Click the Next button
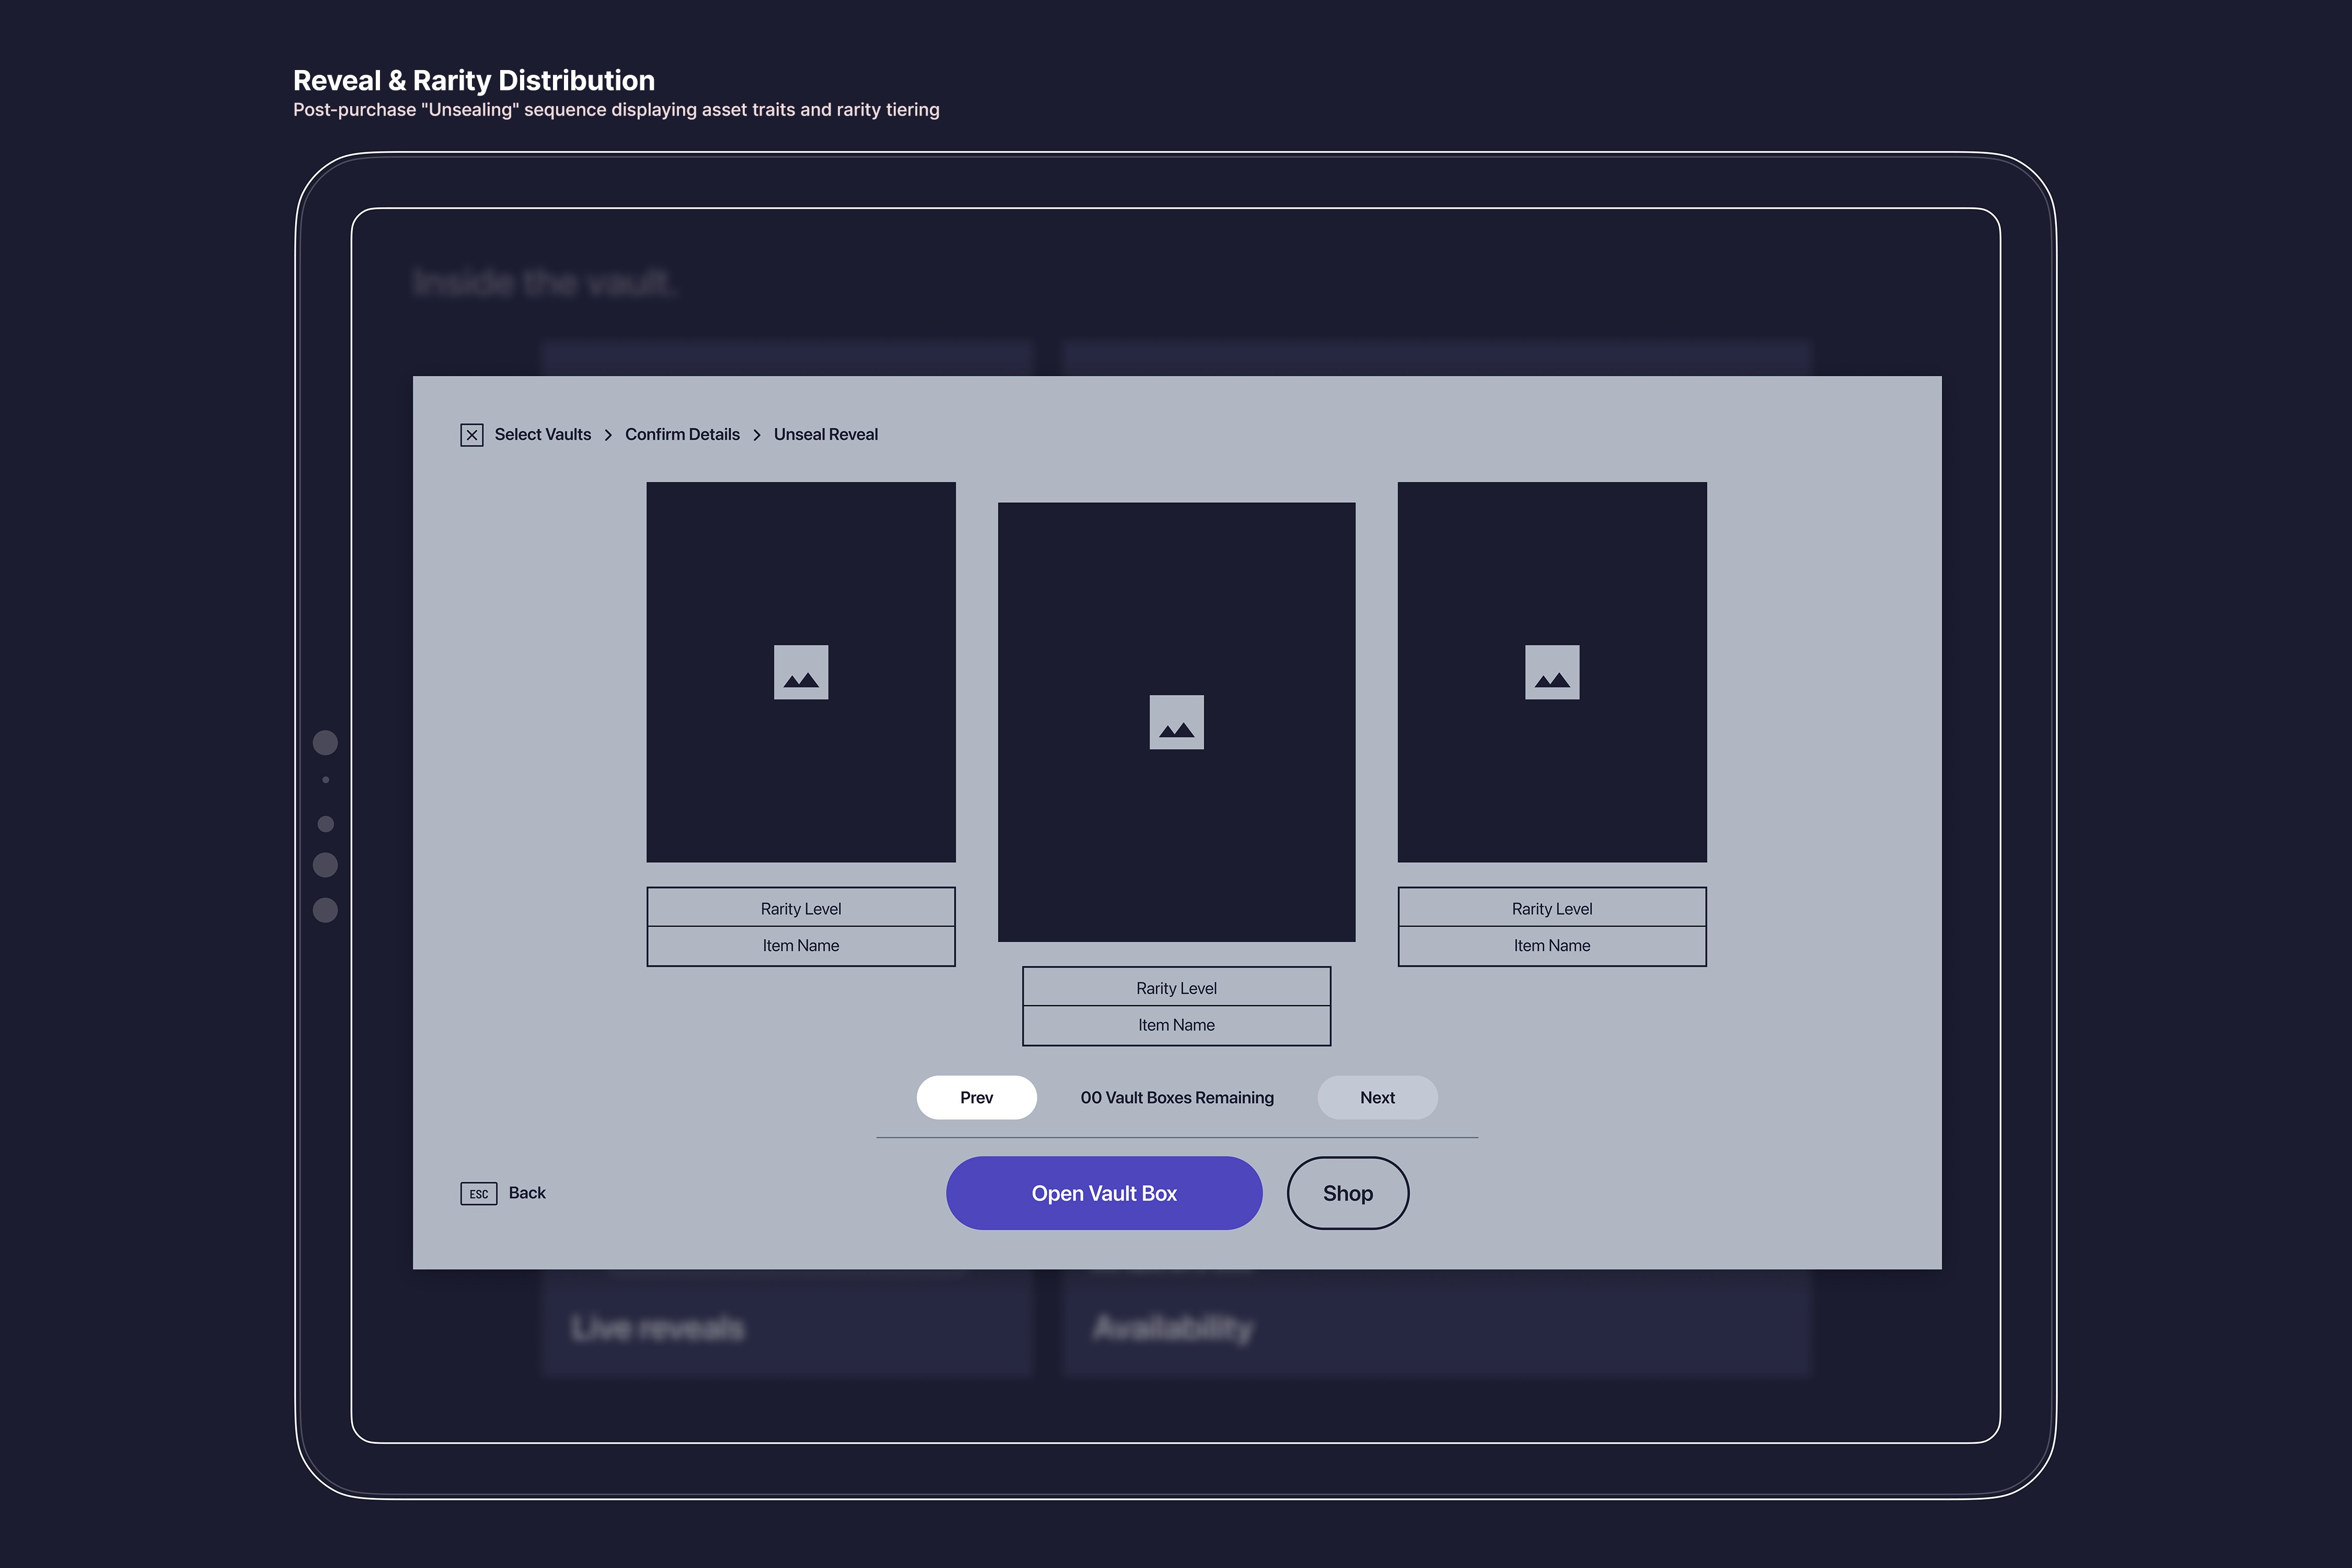 click(x=1377, y=1097)
